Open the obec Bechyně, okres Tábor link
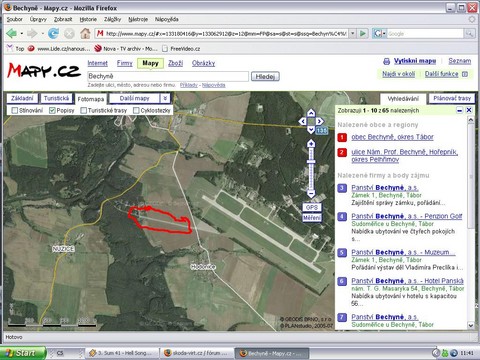Image resolution: width=480 pixels, height=360 pixels. (392, 137)
